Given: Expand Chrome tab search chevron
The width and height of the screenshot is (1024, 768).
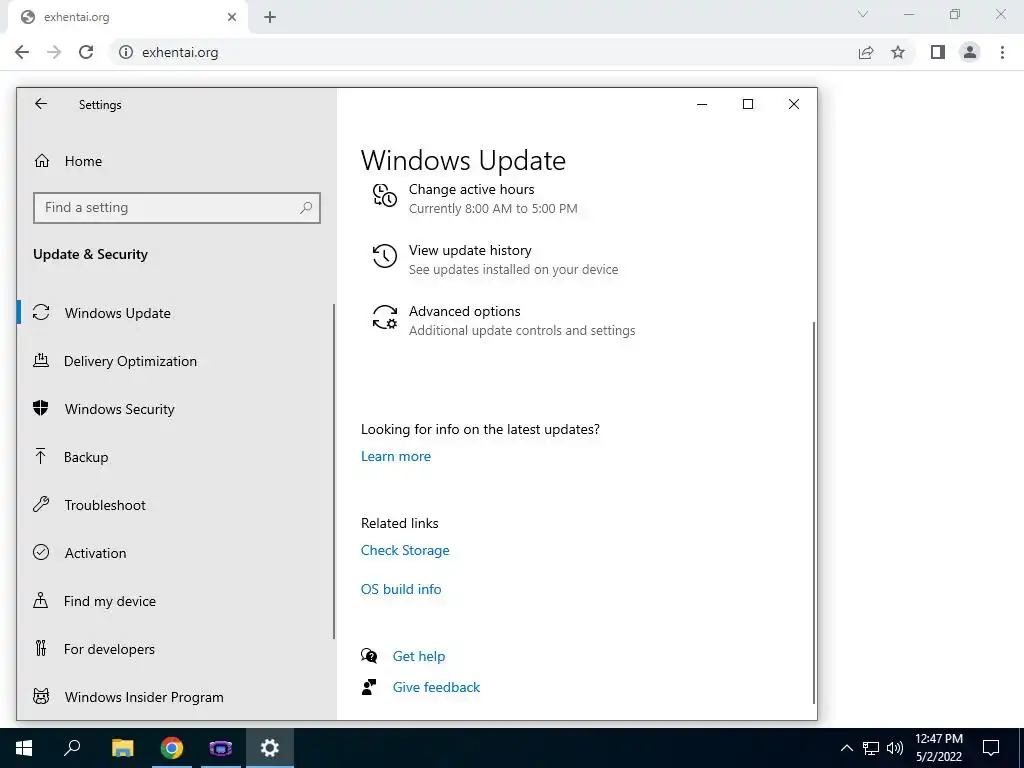Looking at the screenshot, I should (863, 14).
